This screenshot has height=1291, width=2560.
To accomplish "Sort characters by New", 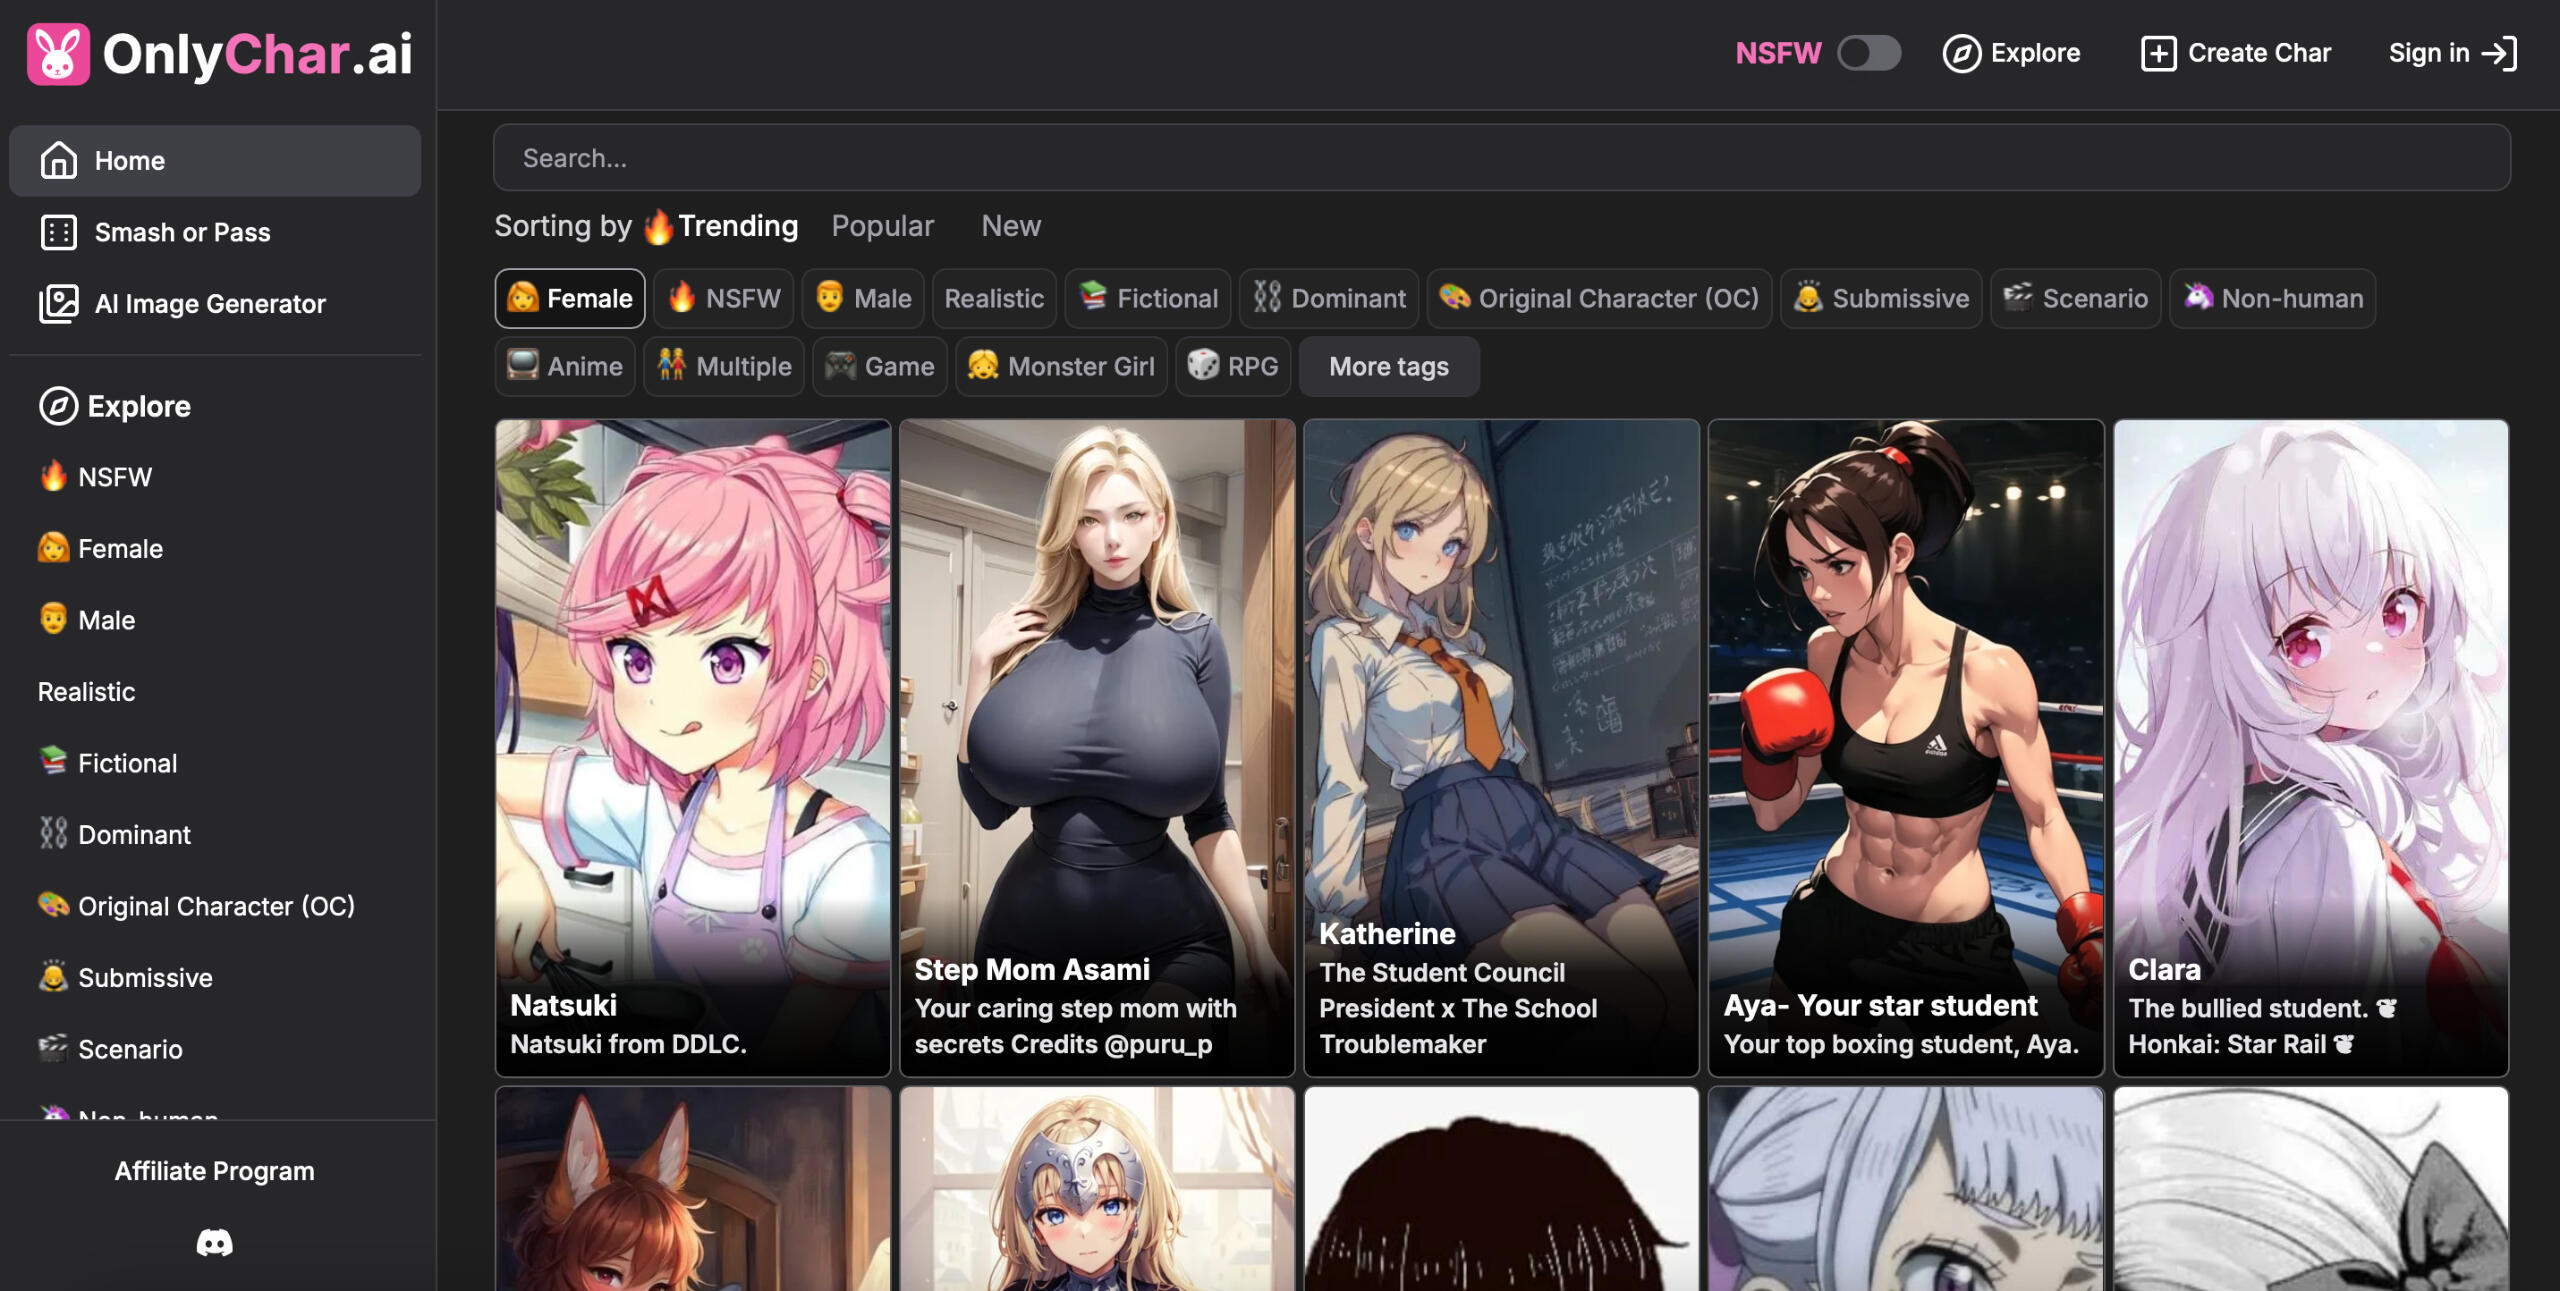I will click(x=1011, y=226).
